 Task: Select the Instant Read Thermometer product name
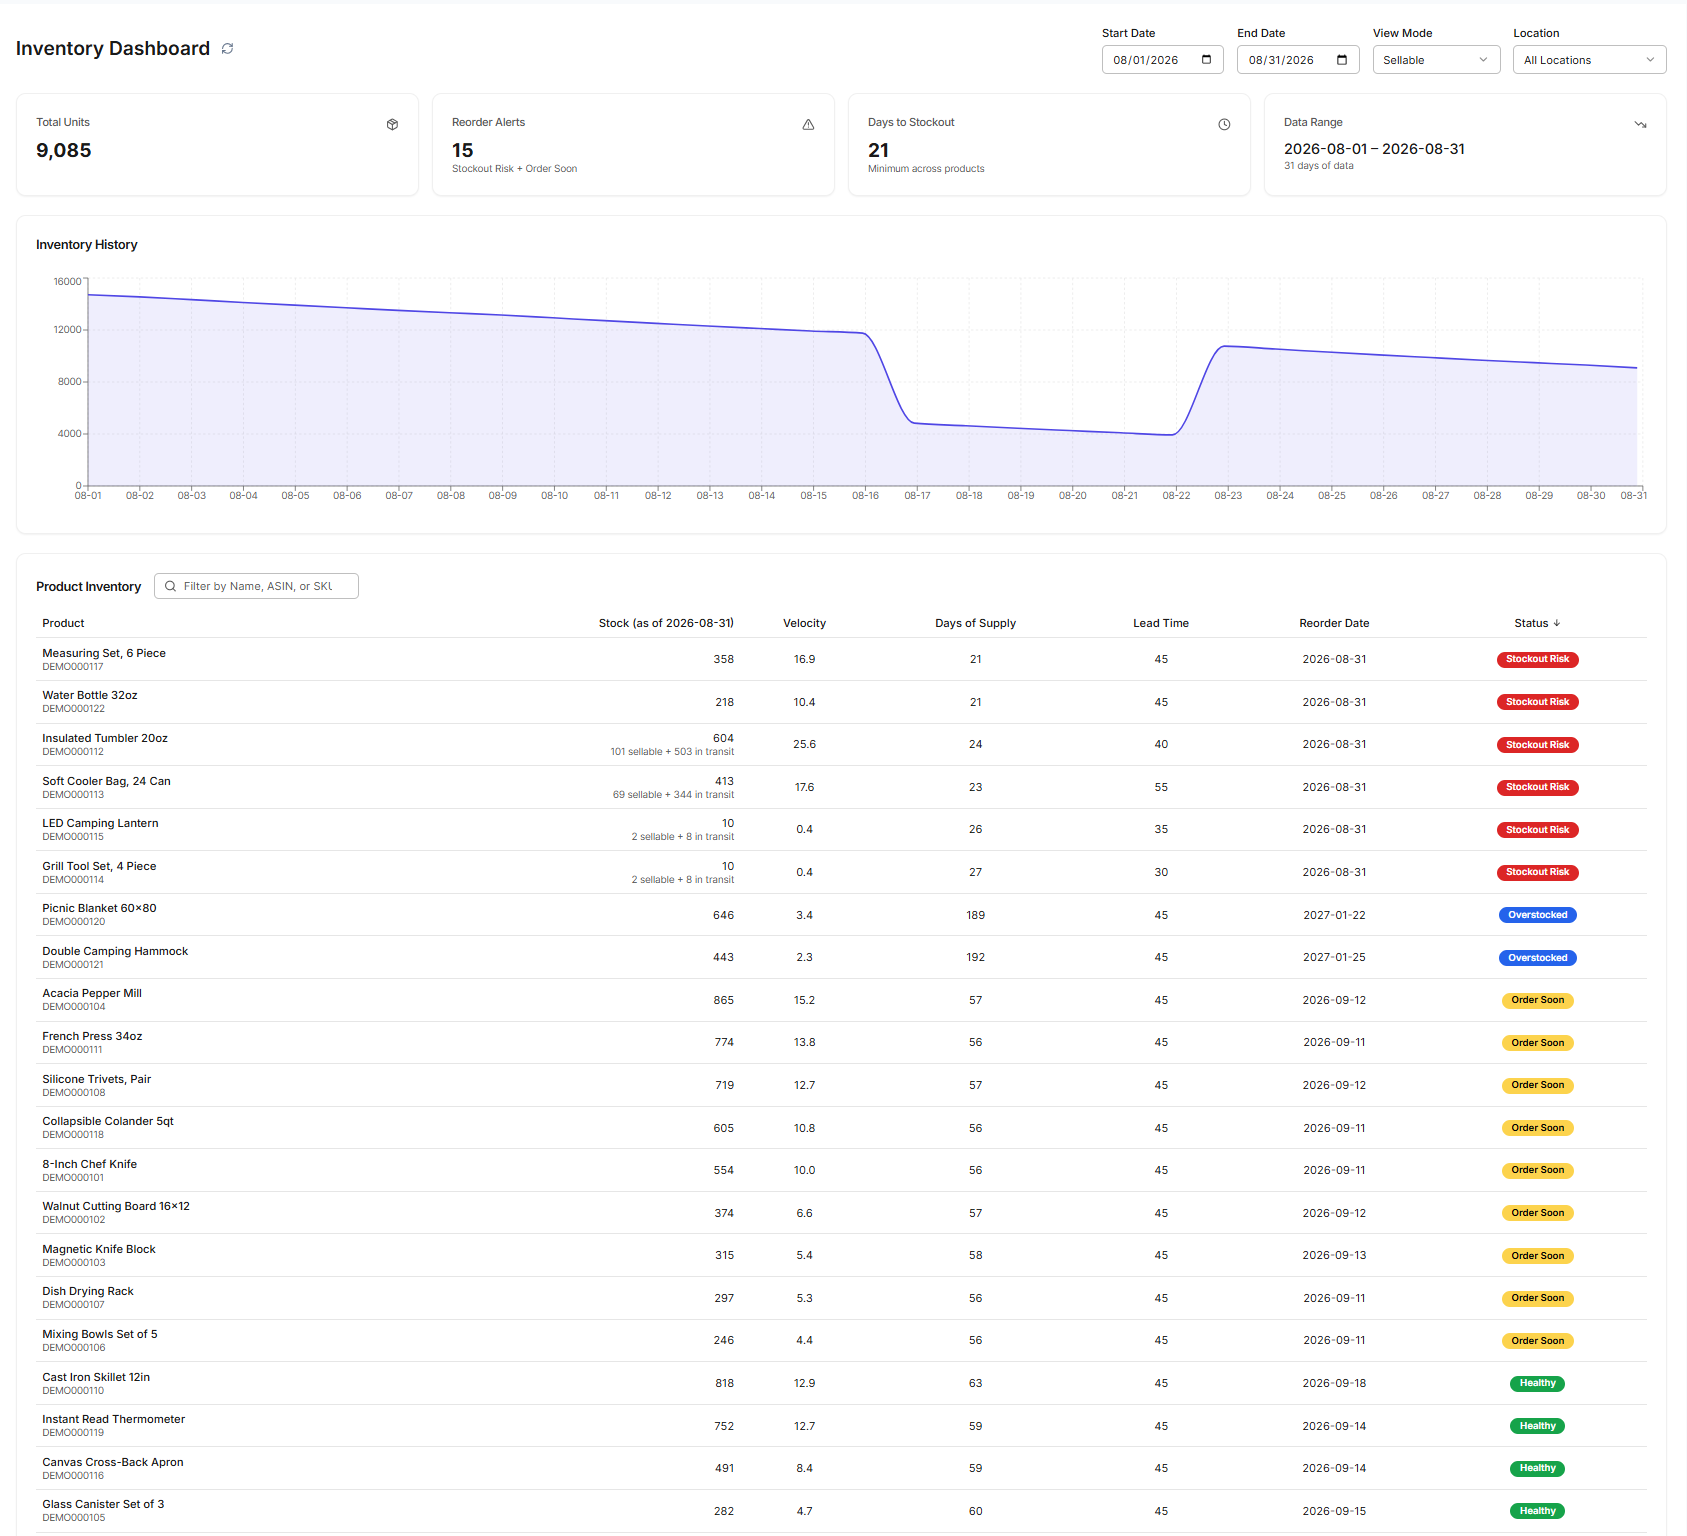click(x=114, y=1419)
